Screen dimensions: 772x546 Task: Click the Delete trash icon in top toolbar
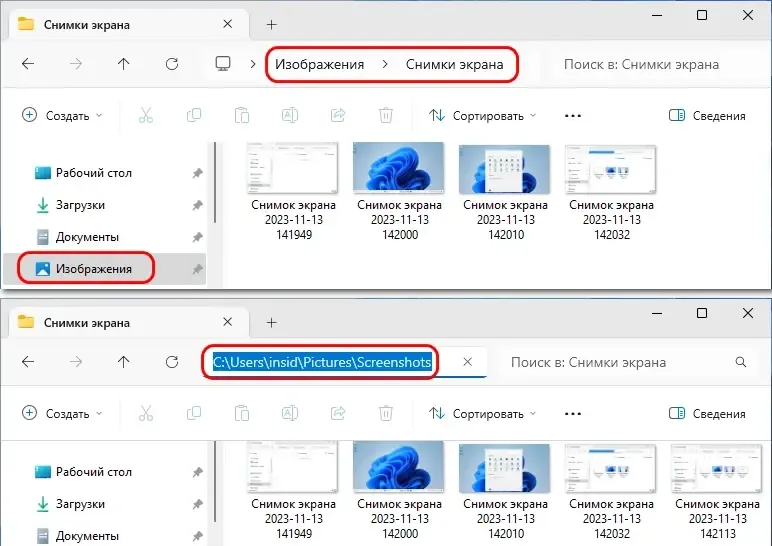[x=386, y=115]
